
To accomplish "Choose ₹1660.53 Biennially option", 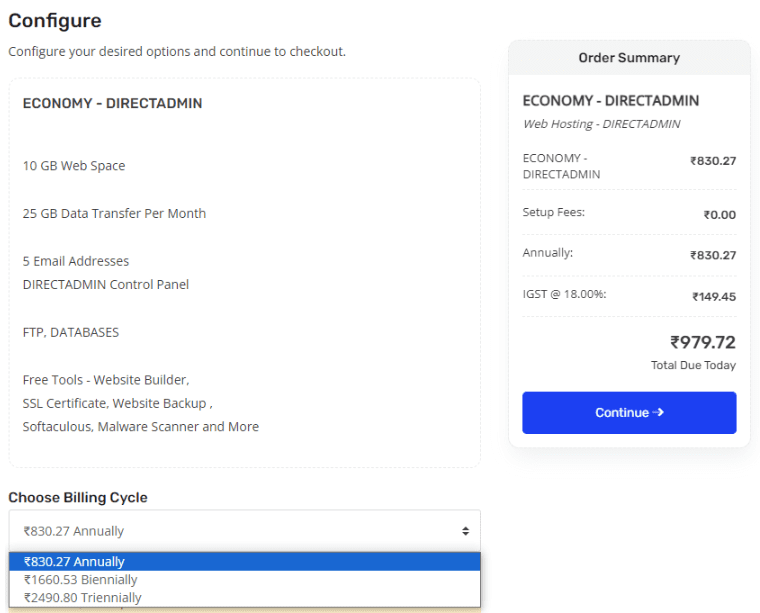I will pos(244,580).
